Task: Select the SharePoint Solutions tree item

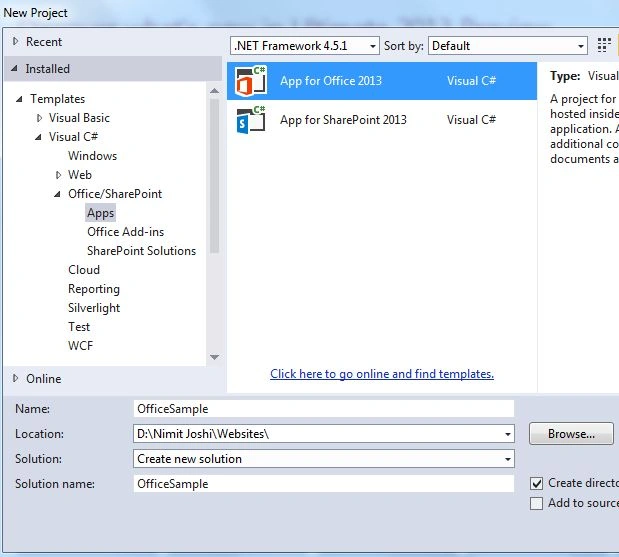Action: [141, 251]
